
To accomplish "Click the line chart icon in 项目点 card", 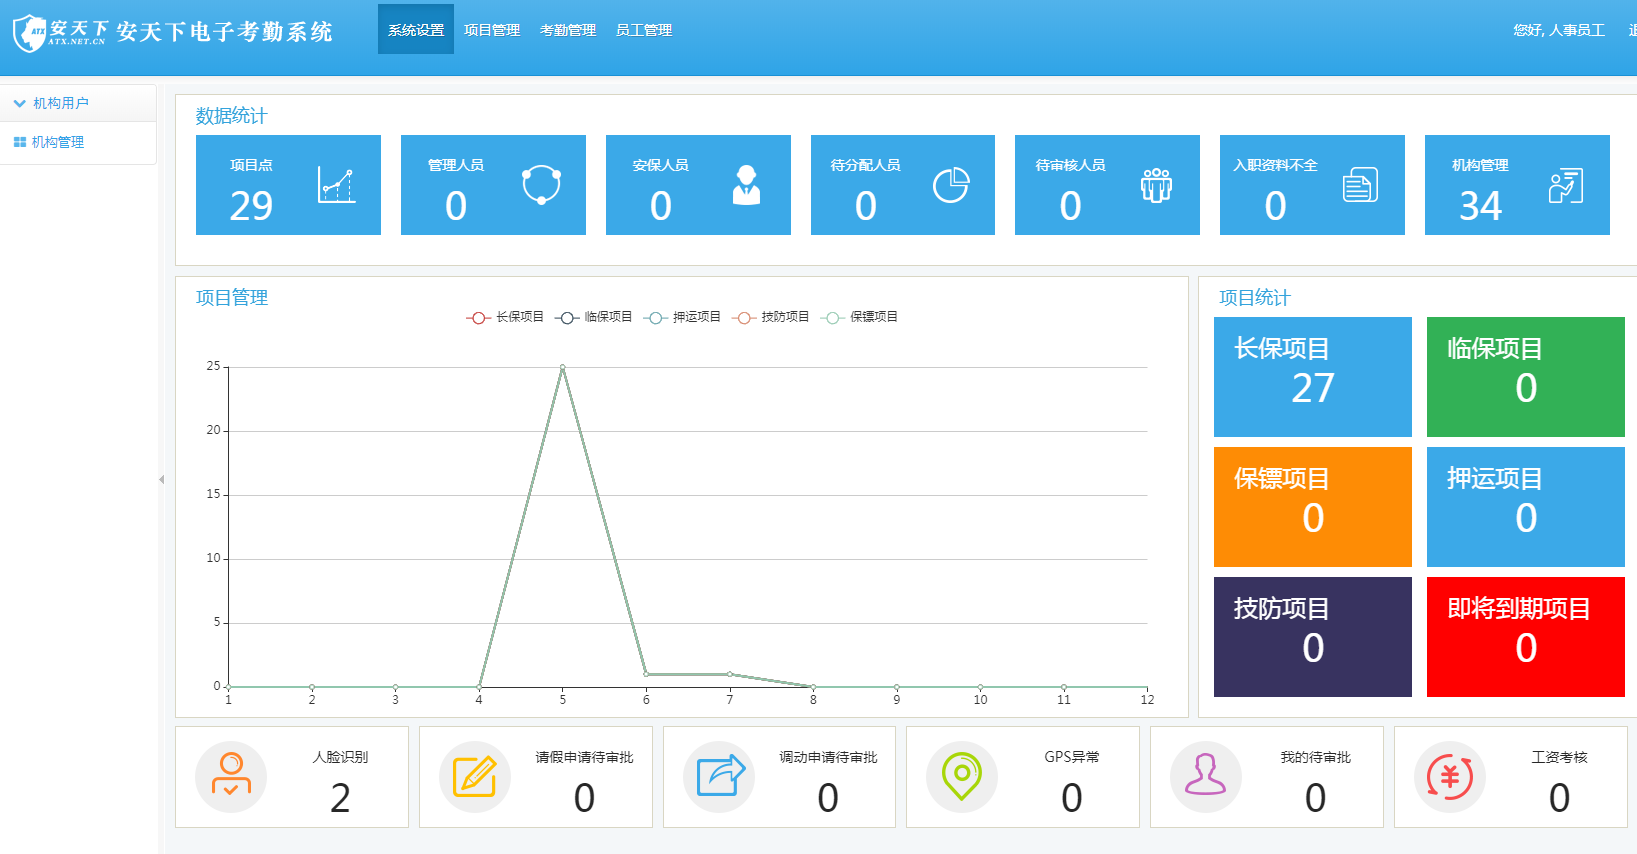I will (x=336, y=185).
